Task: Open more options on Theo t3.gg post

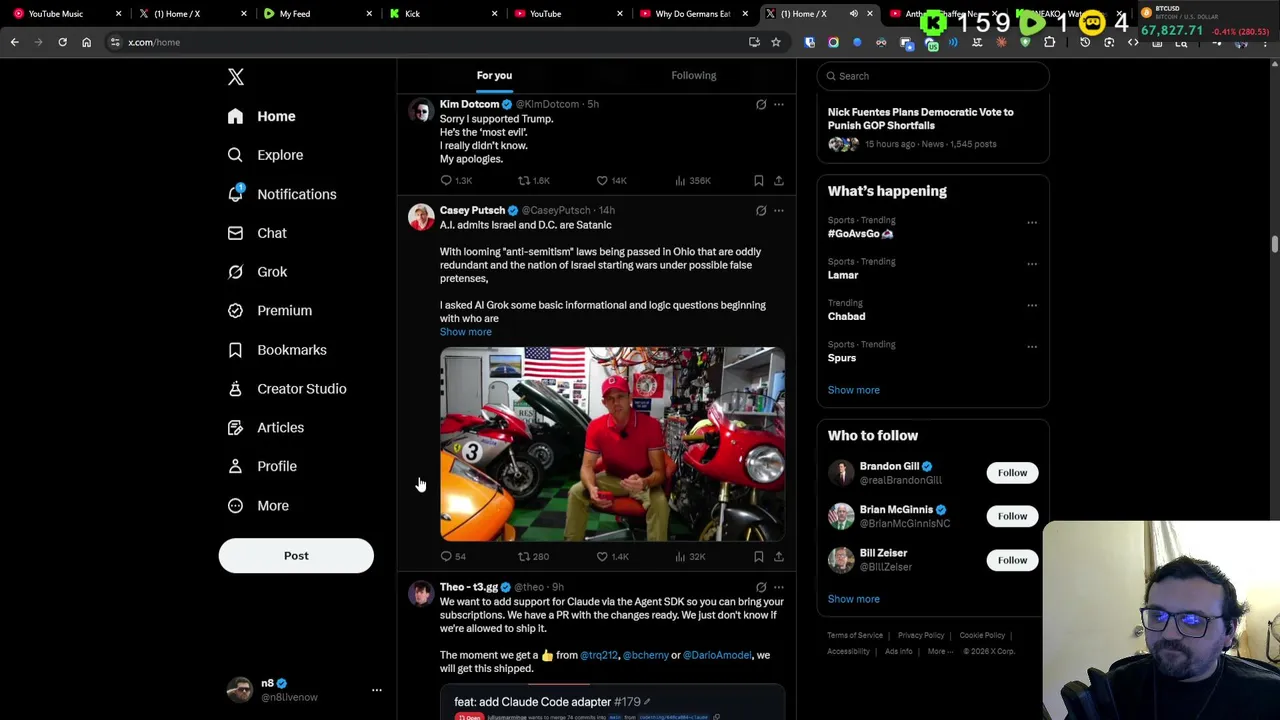Action: click(x=778, y=588)
